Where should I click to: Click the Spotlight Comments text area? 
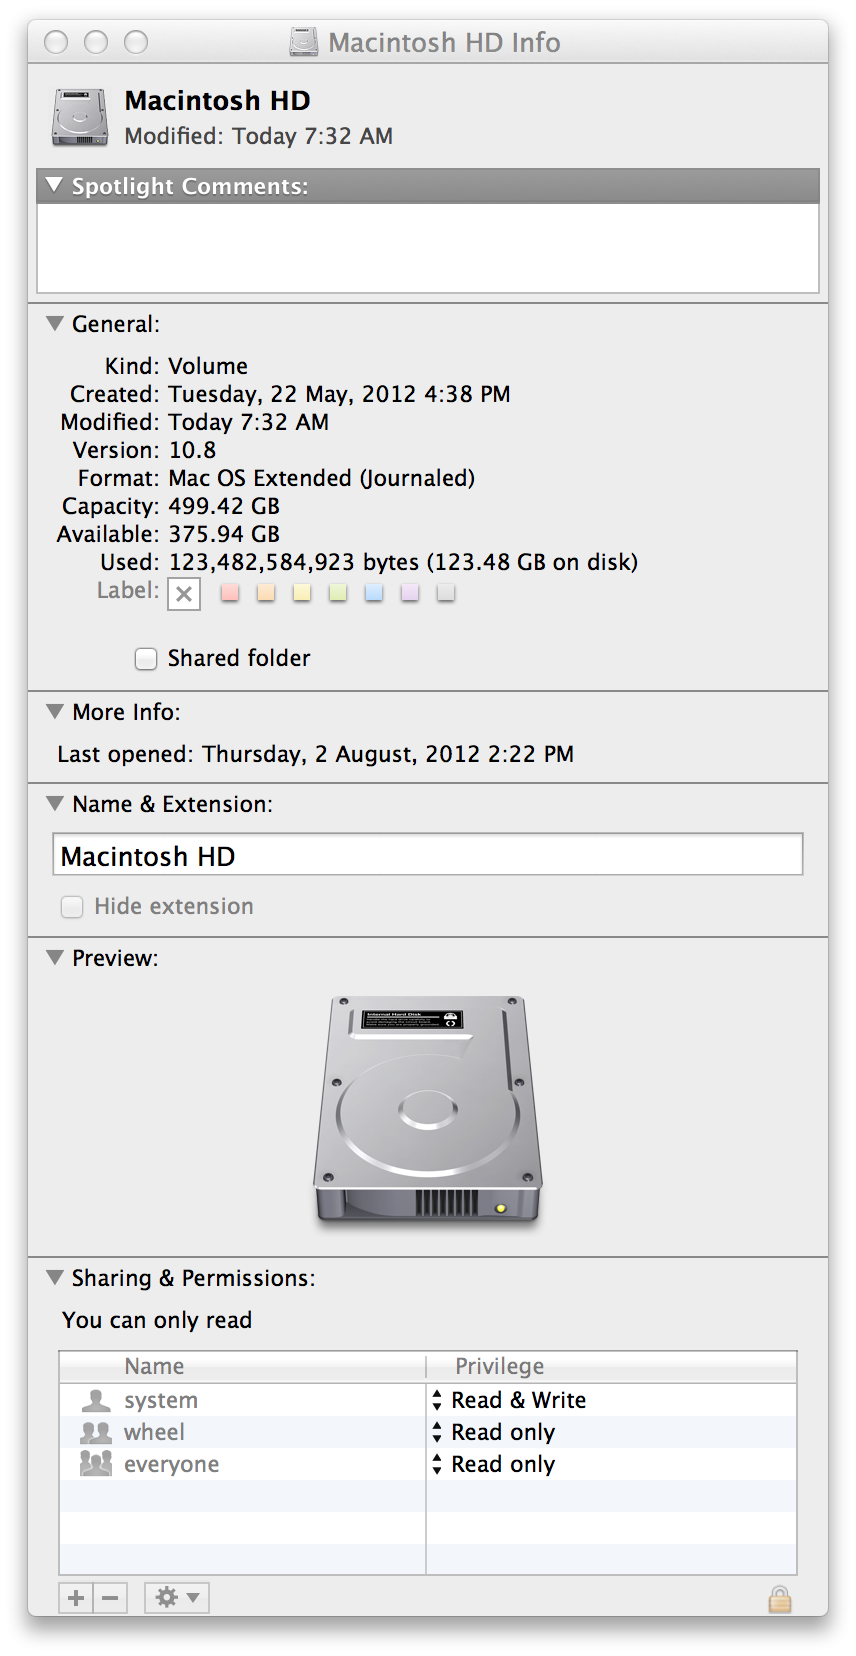pyautogui.click(x=428, y=248)
